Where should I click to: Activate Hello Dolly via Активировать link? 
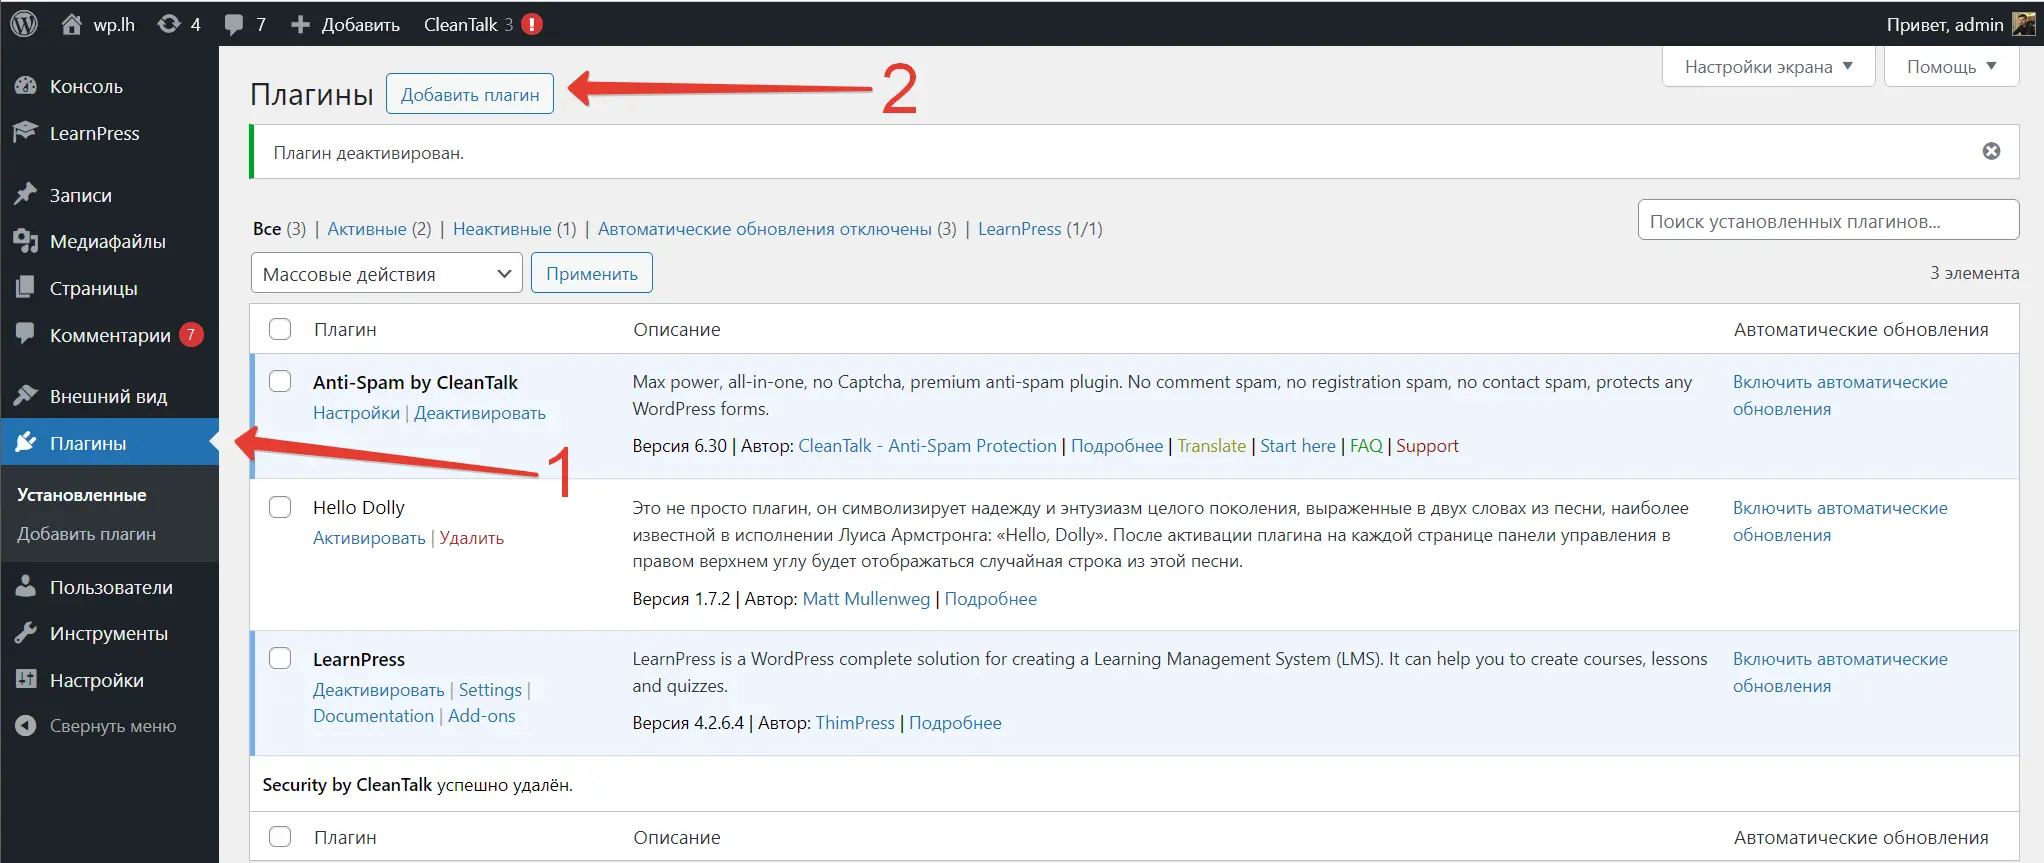point(369,538)
